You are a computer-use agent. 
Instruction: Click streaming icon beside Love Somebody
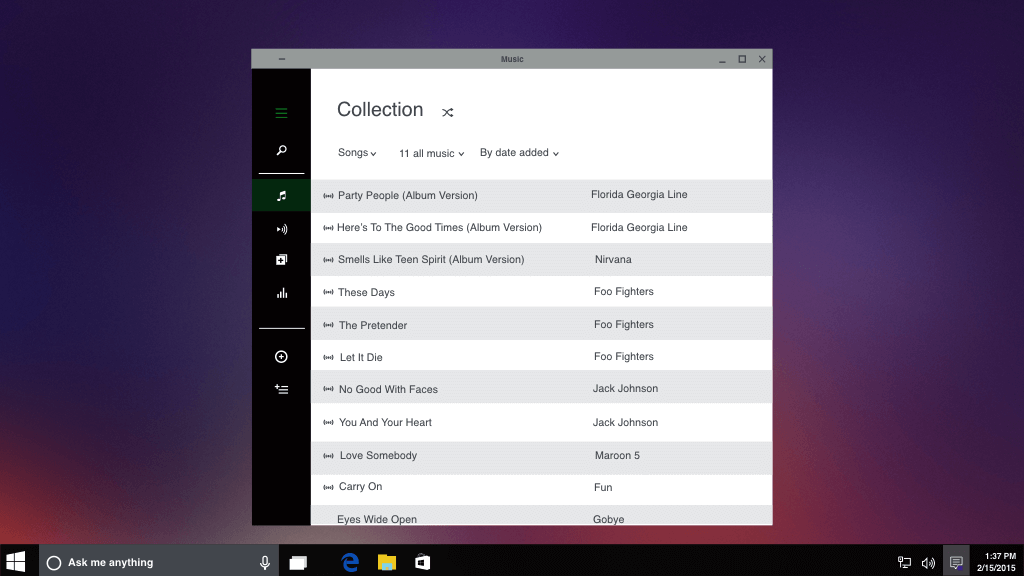coord(328,456)
